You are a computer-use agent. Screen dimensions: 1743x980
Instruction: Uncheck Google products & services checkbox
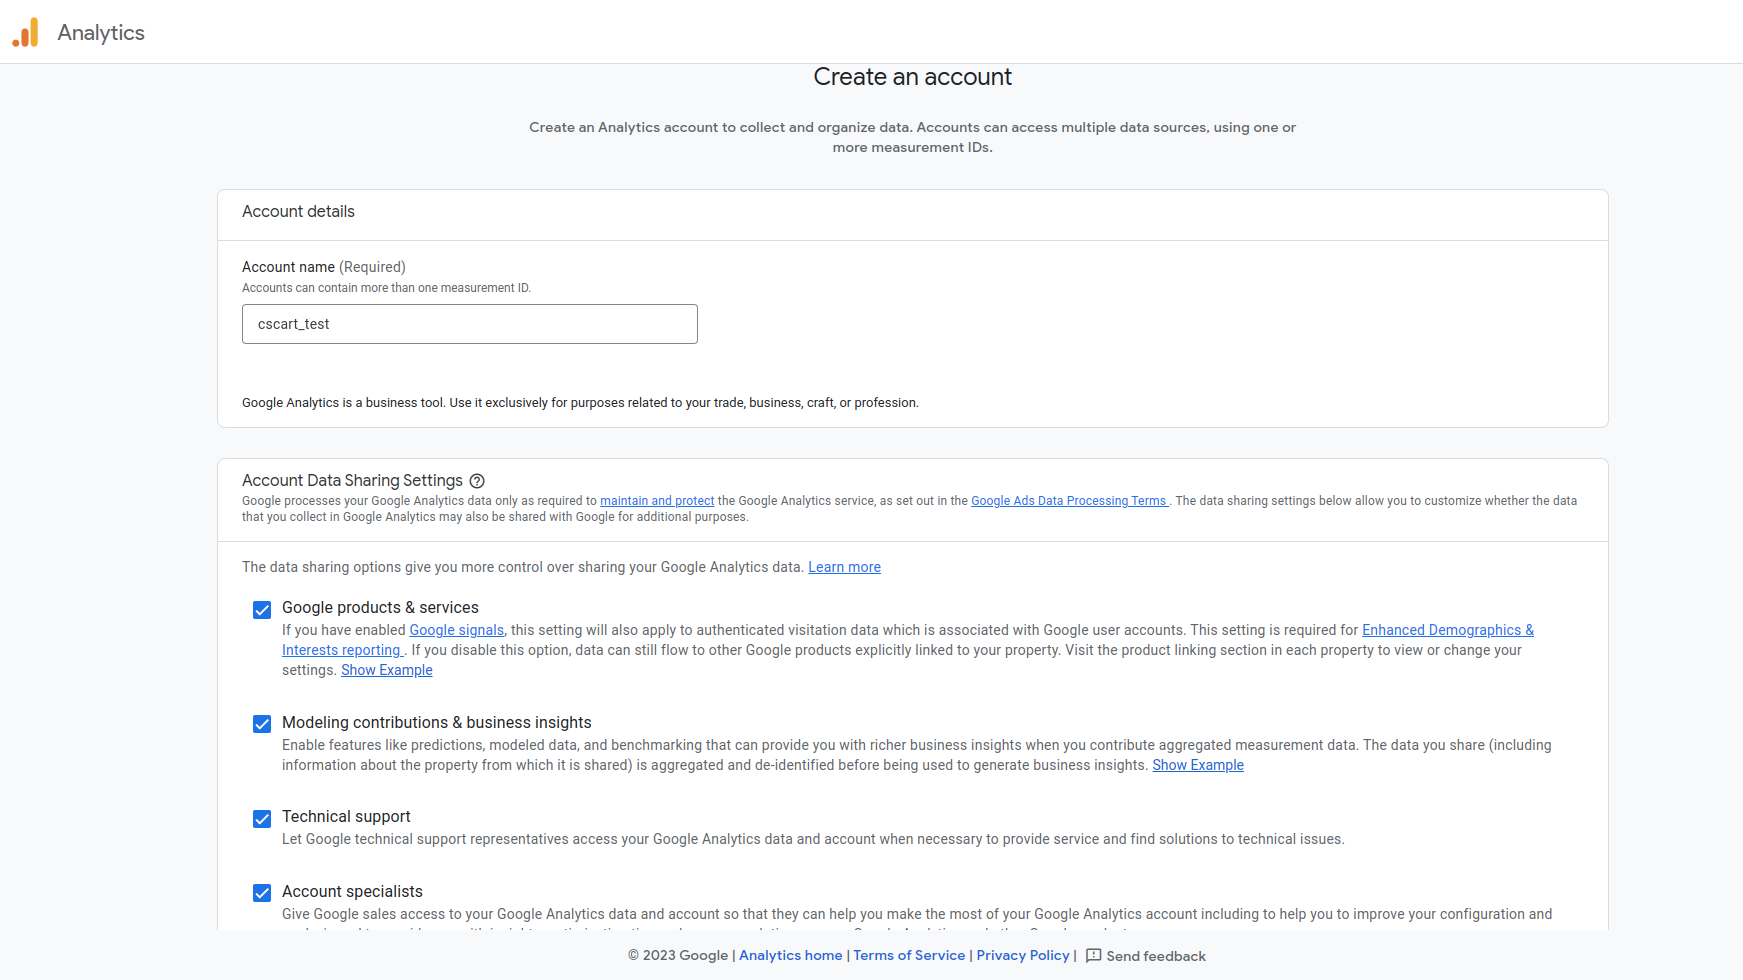[x=262, y=610]
